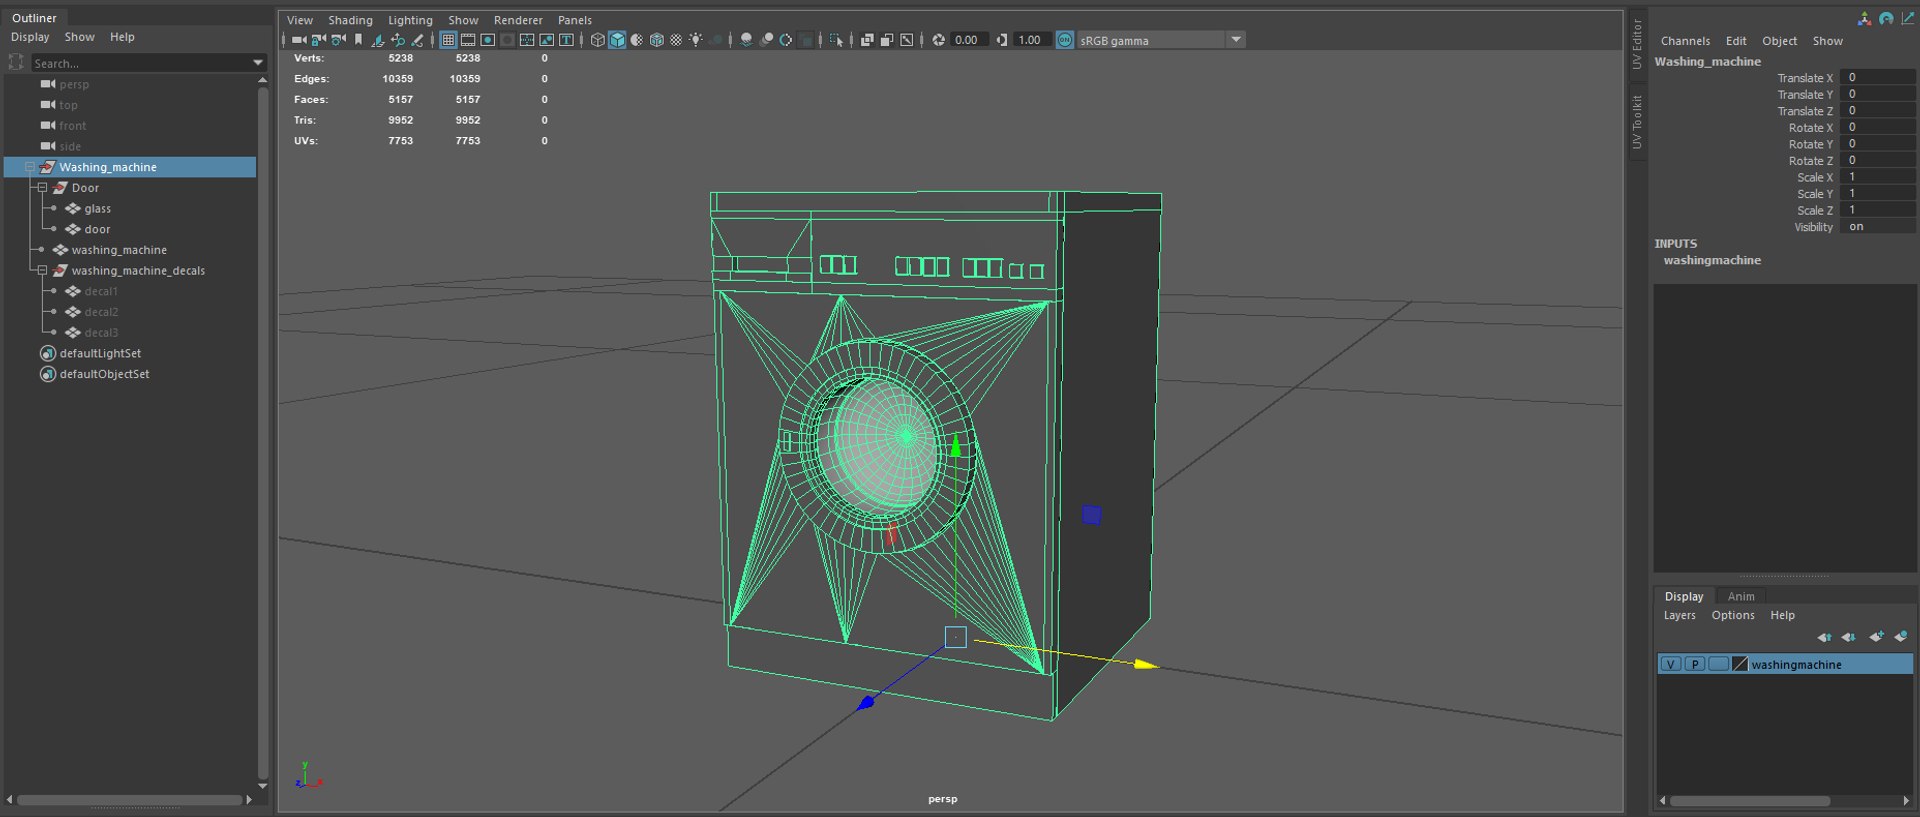Select the glass mesh in Outliner
1920x817 pixels.
[x=98, y=209]
